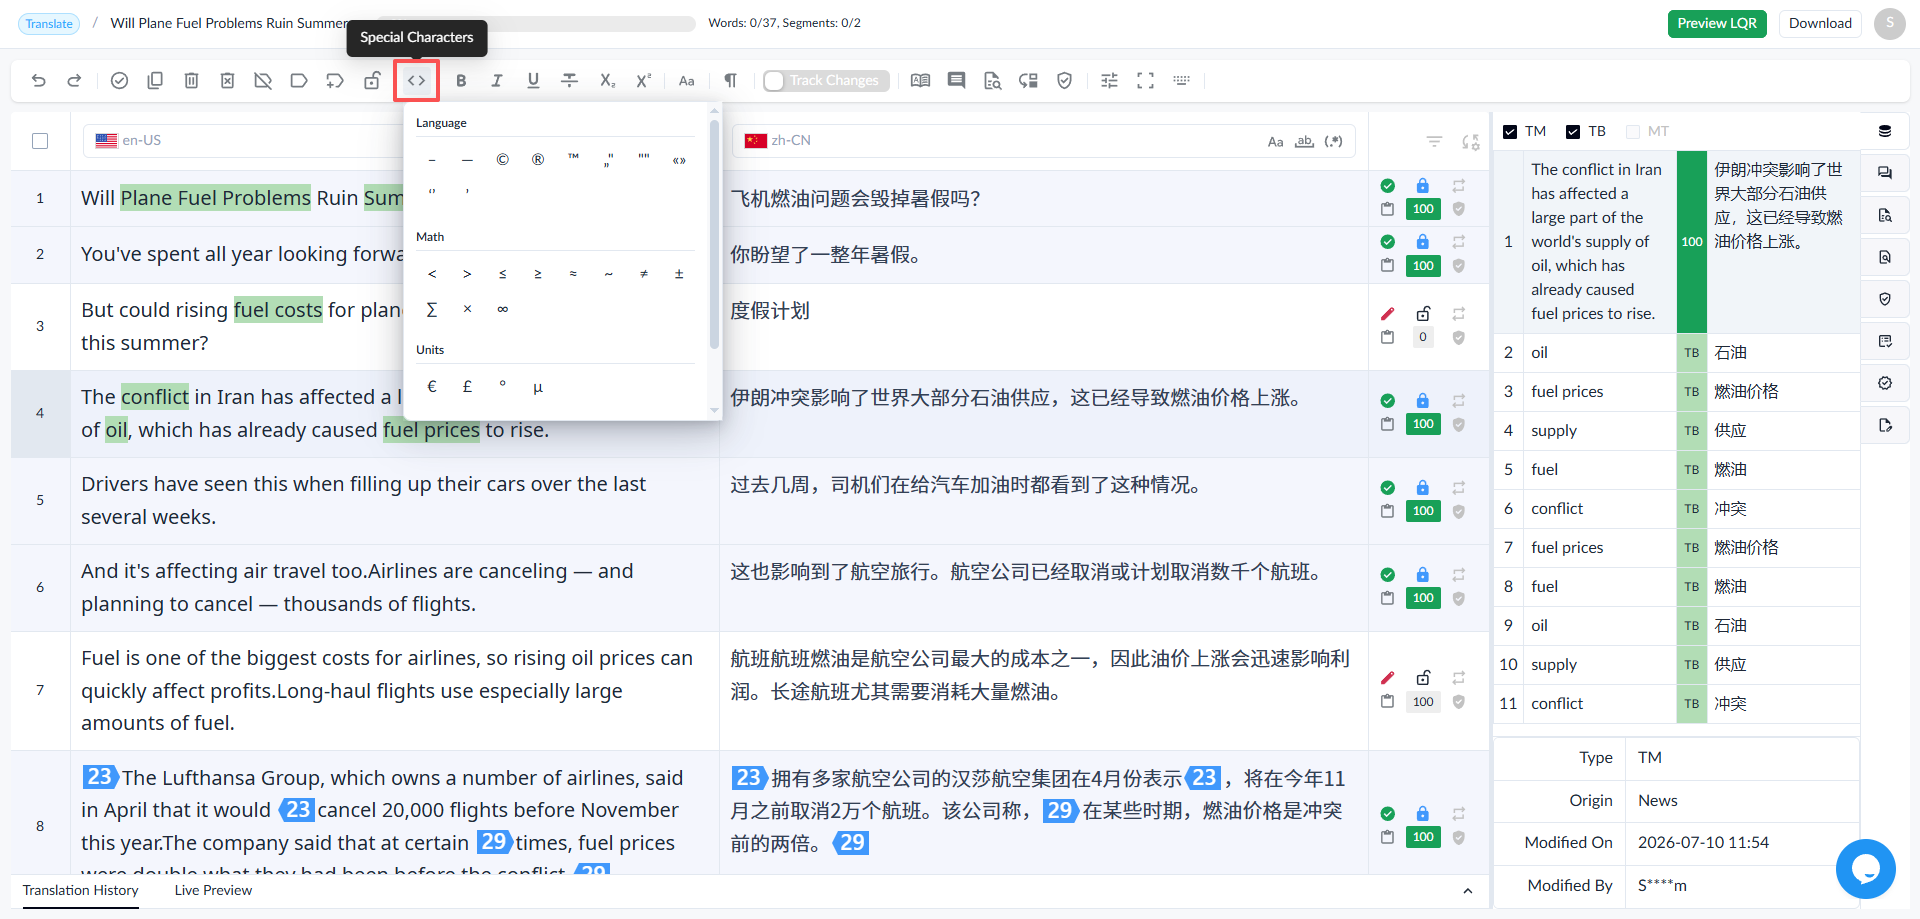The width and height of the screenshot is (1920, 919).
Task: Apply italic formatting
Action: [x=497, y=81]
